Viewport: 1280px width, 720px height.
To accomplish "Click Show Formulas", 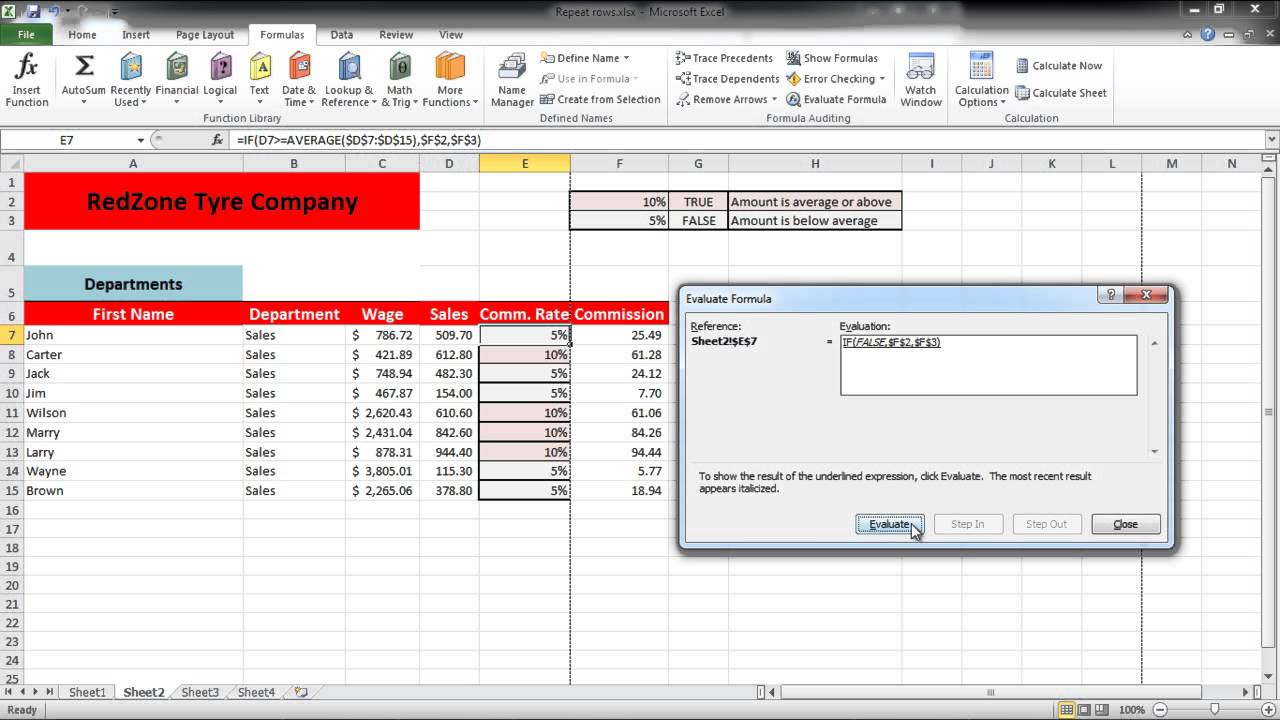I will (x=832, y=58).
